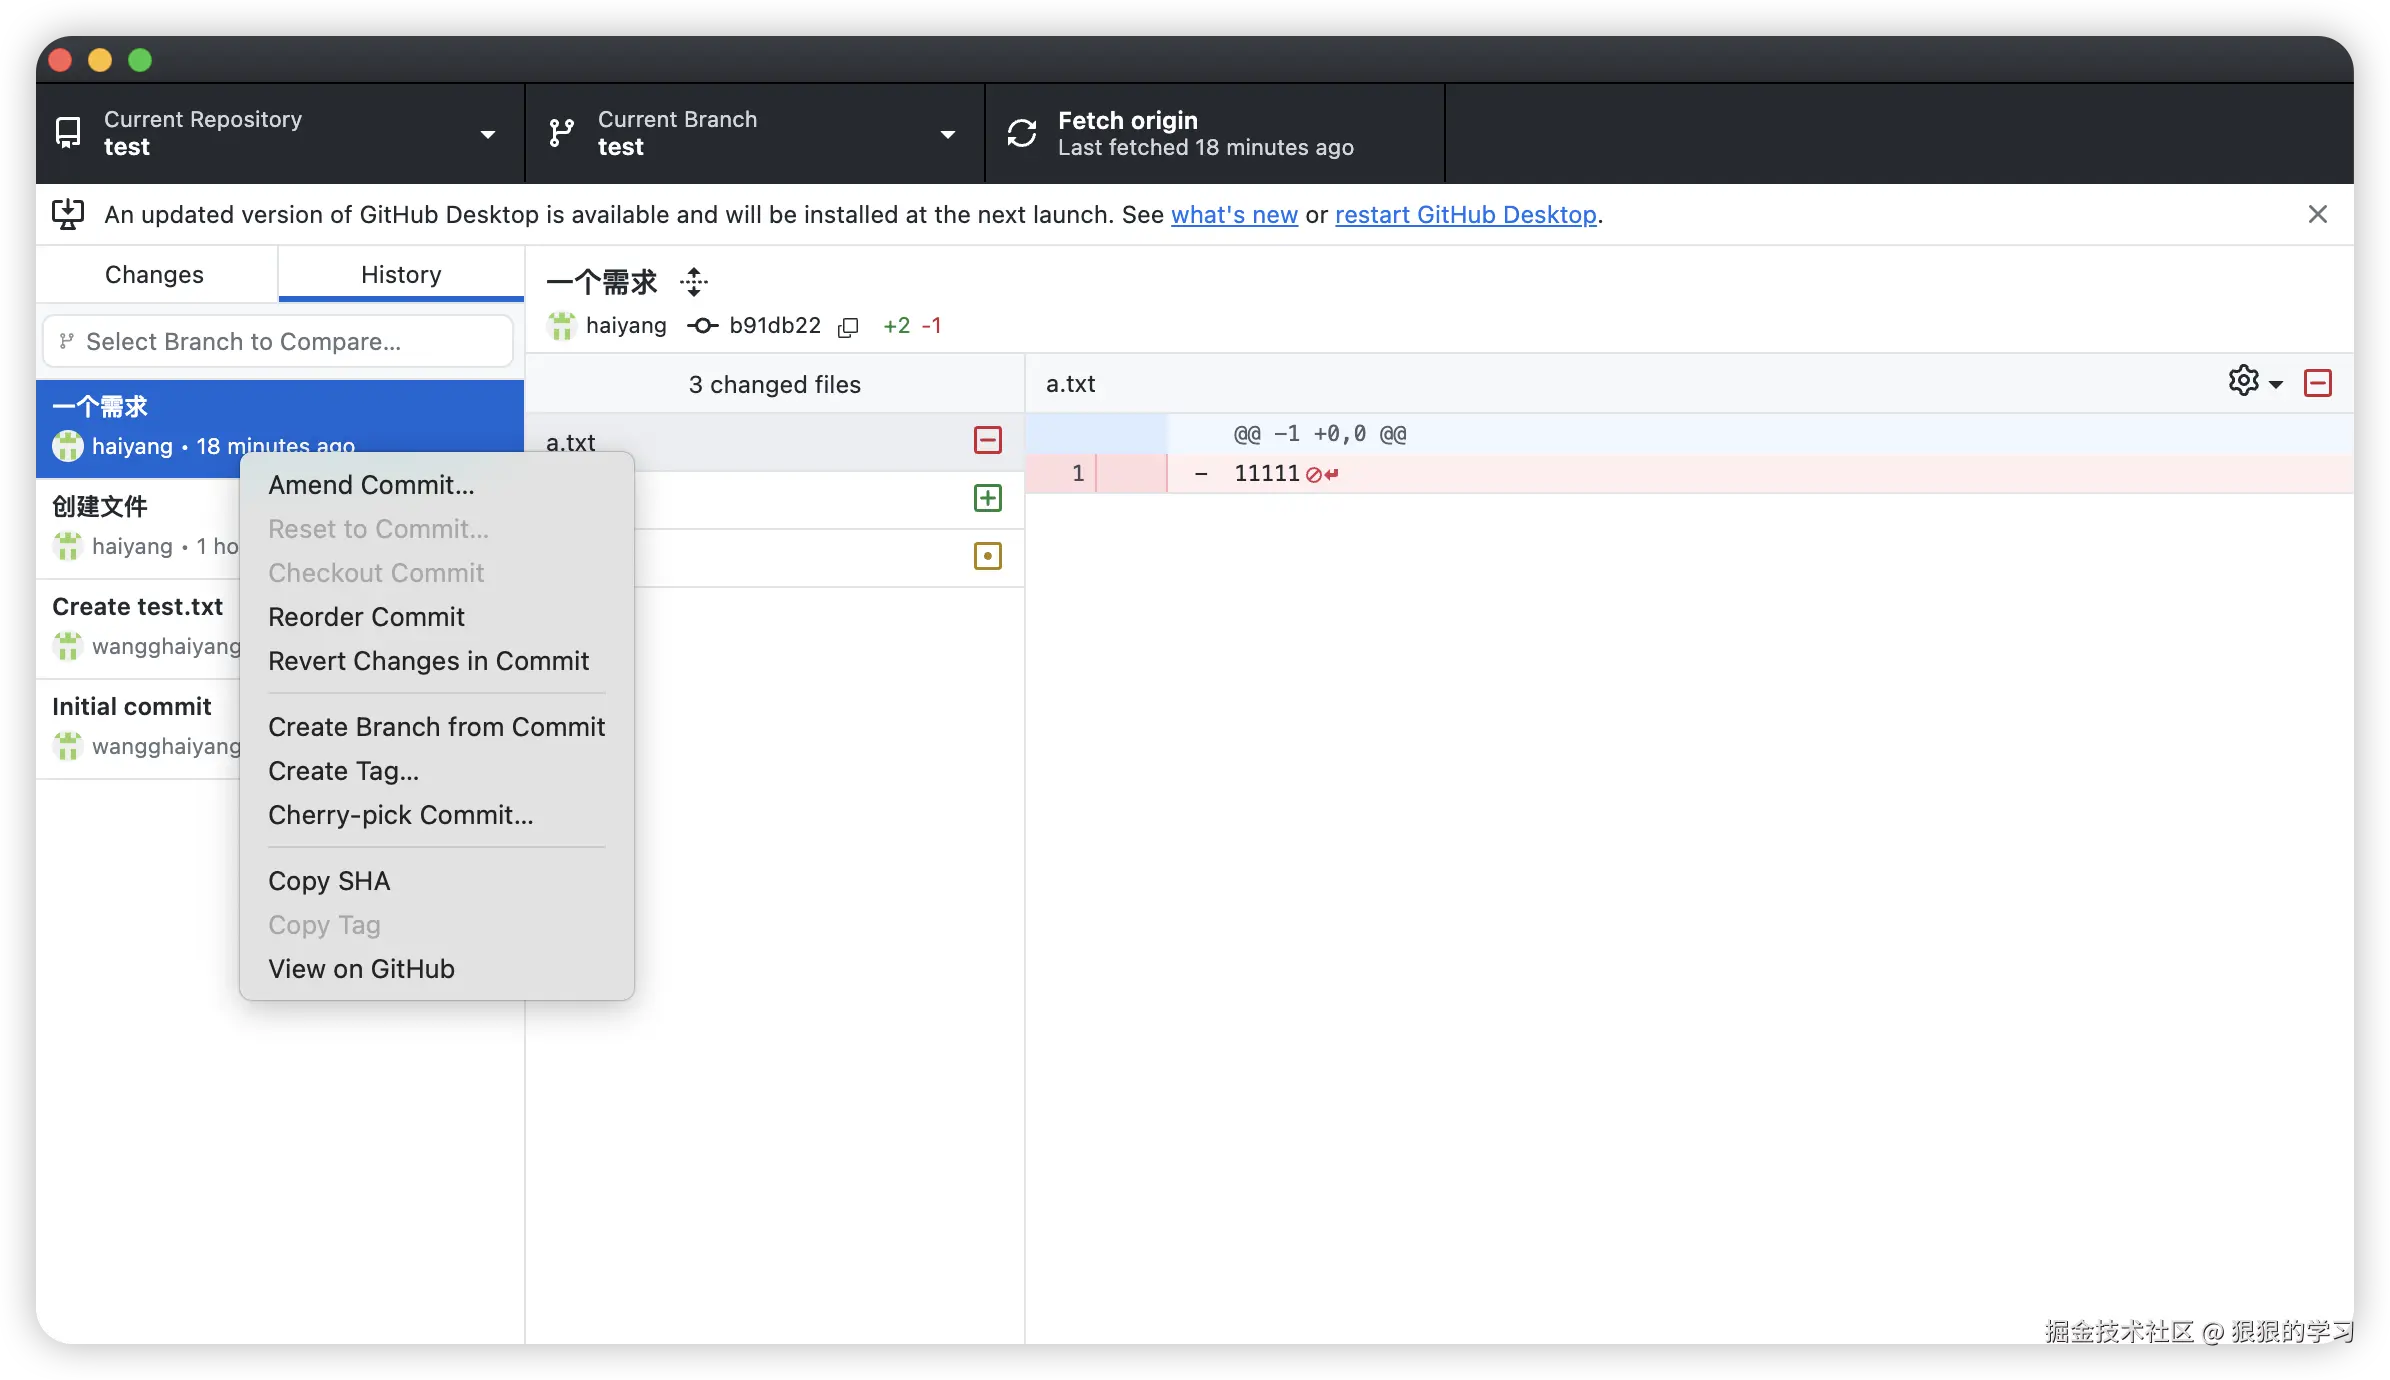The height and width of the screenshot is (1380, 2390).
Task: Click the red deleted-file icon for a.txt
Action: [x=987, y=440]
